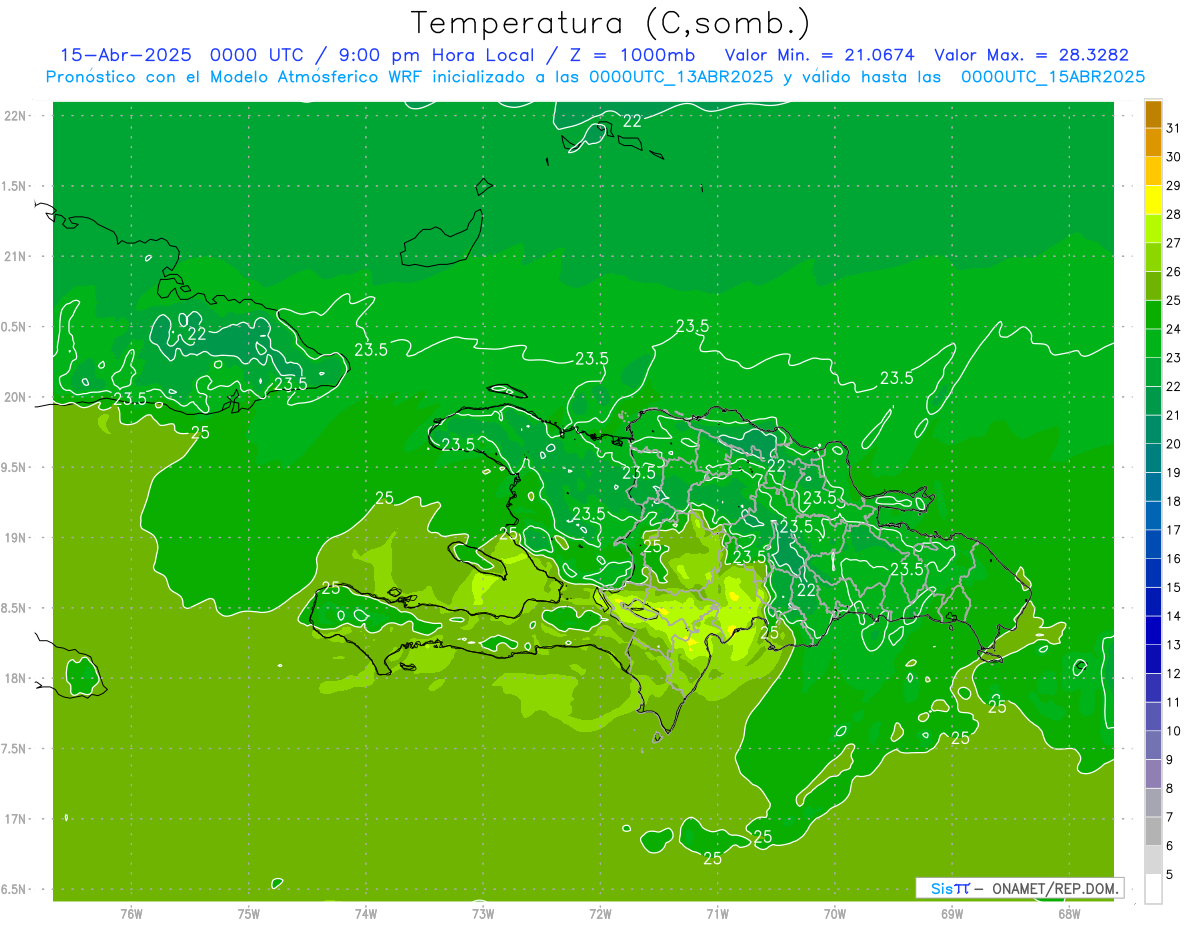This screenshot has width=1200, height=927.
Task: Click the "22N" latitude axis label
Action: click(x=17, y=116)
